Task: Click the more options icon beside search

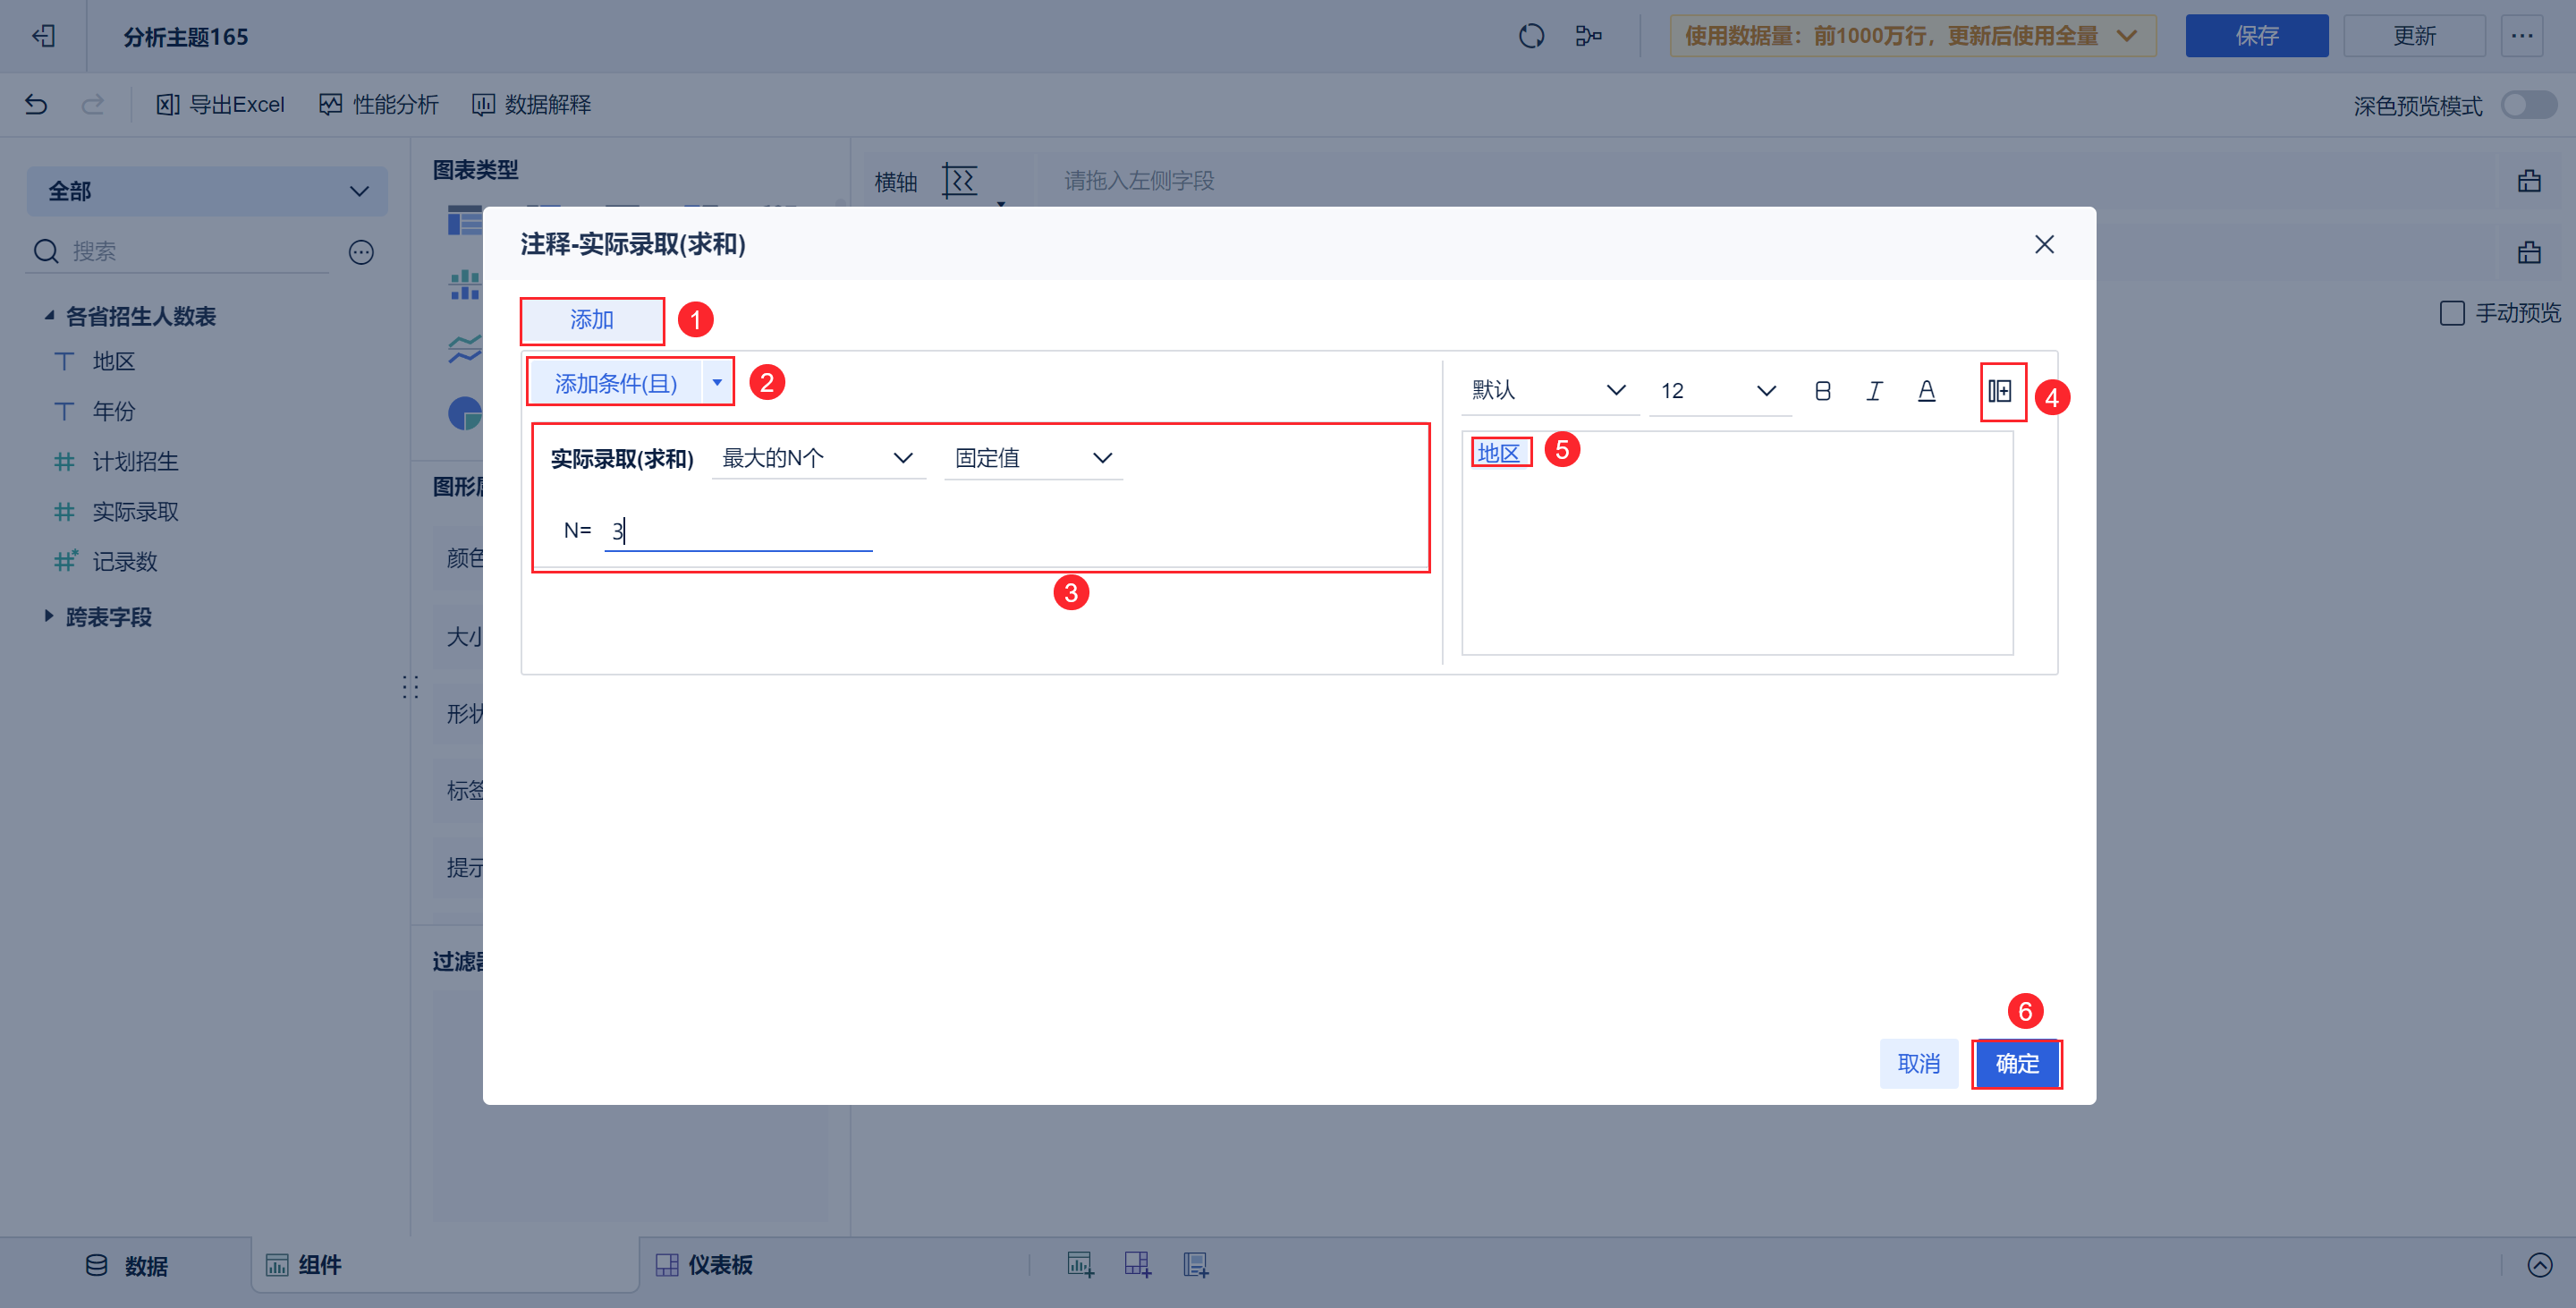Action: click(361, 252)
